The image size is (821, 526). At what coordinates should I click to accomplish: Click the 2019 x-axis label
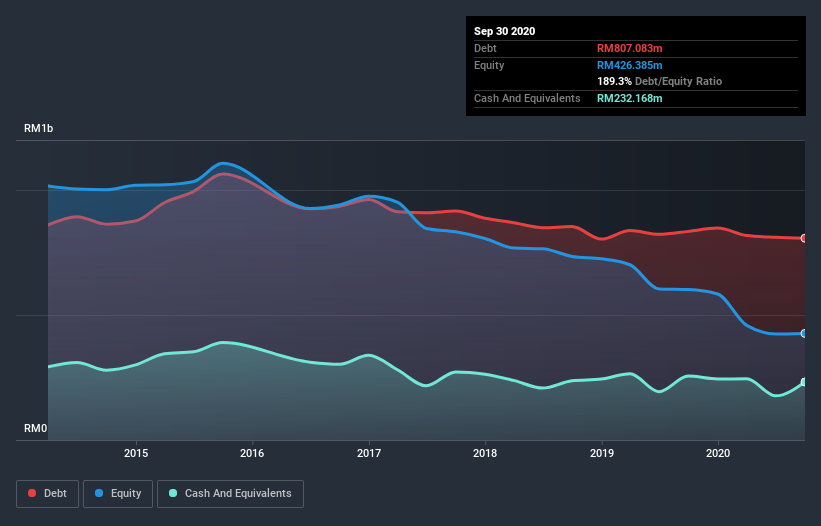[602, 453]
